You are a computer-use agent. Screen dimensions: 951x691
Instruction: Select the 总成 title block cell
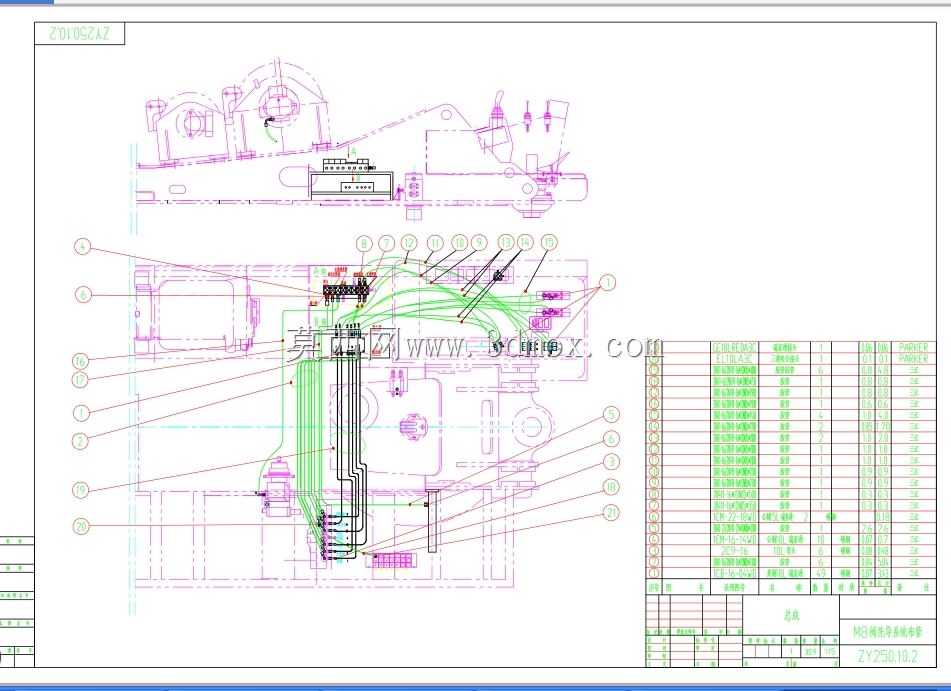(791, 615)
